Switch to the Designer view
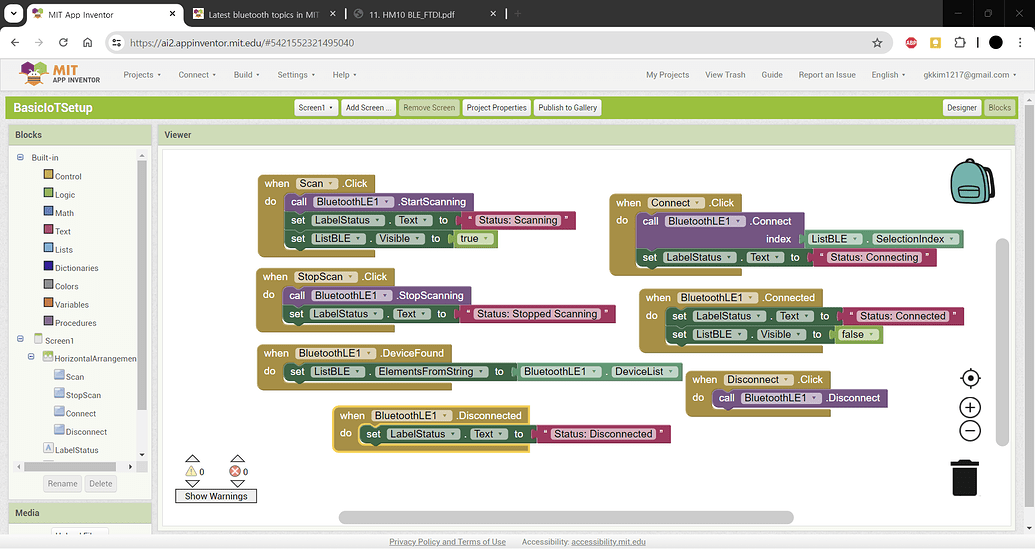This screenshot has height=549, width=1035. [x=962, y=108]
